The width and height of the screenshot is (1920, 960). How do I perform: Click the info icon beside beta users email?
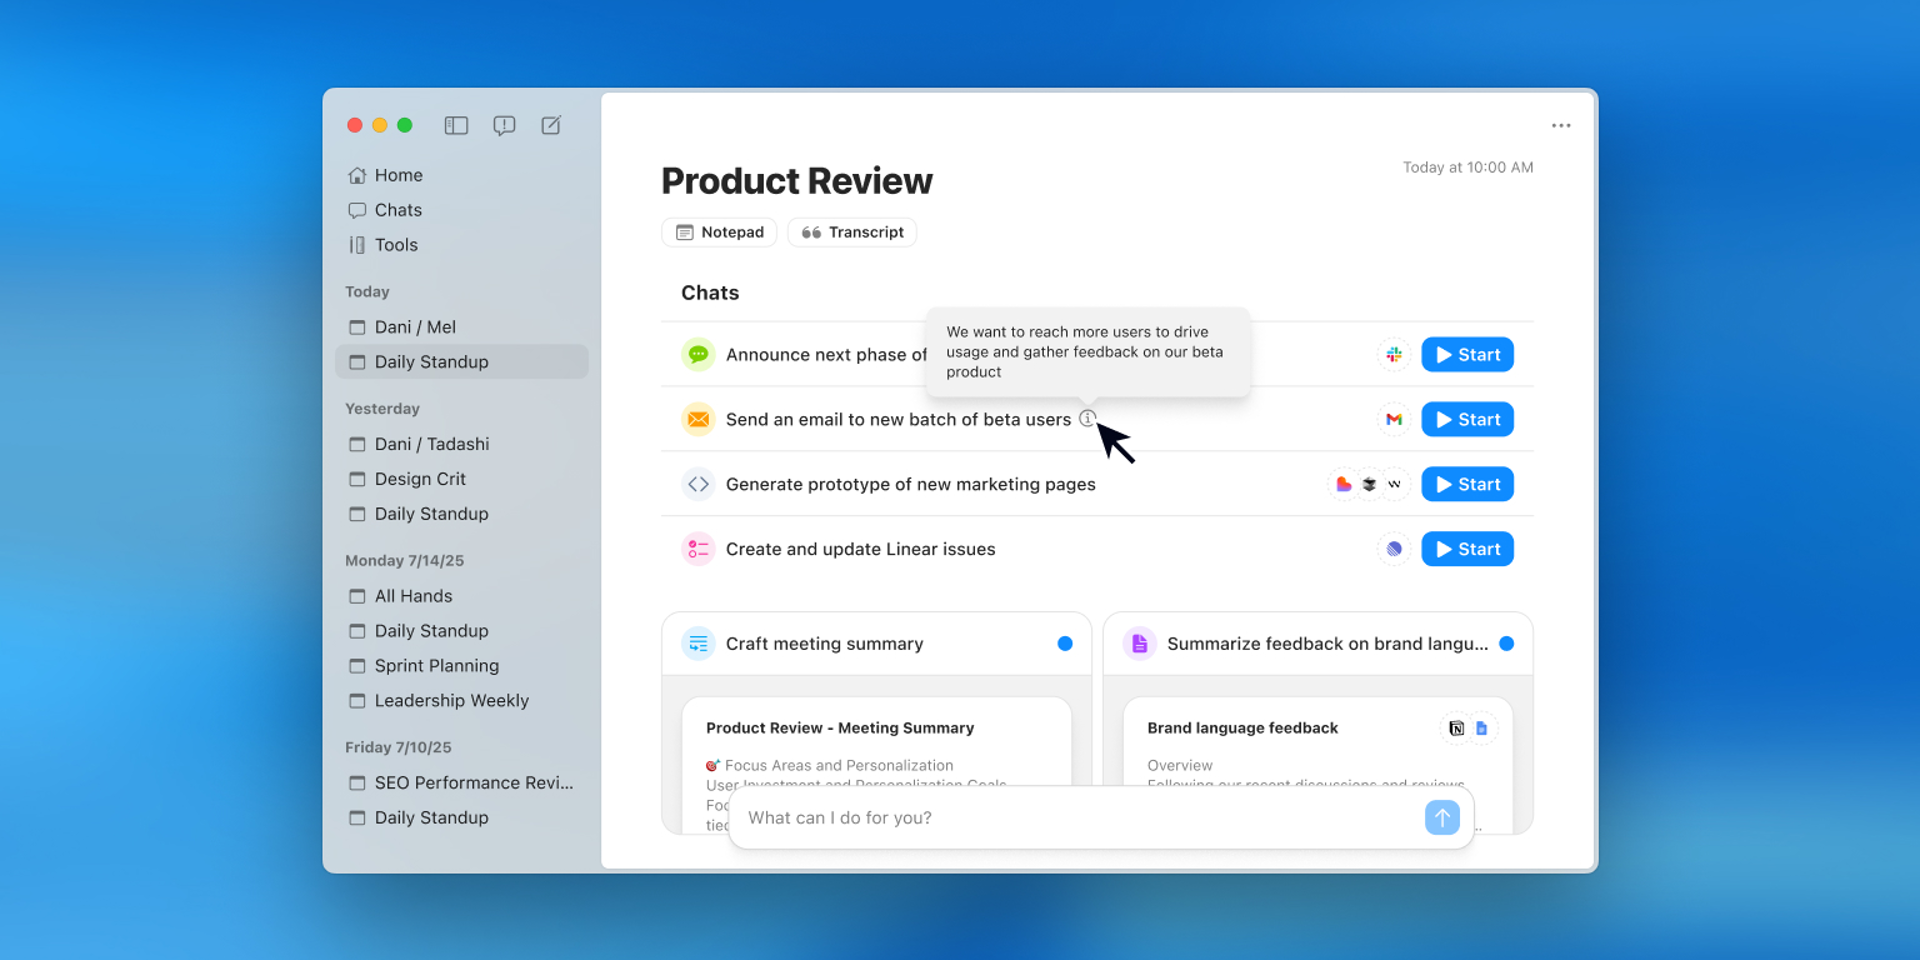pos(1087,419)
